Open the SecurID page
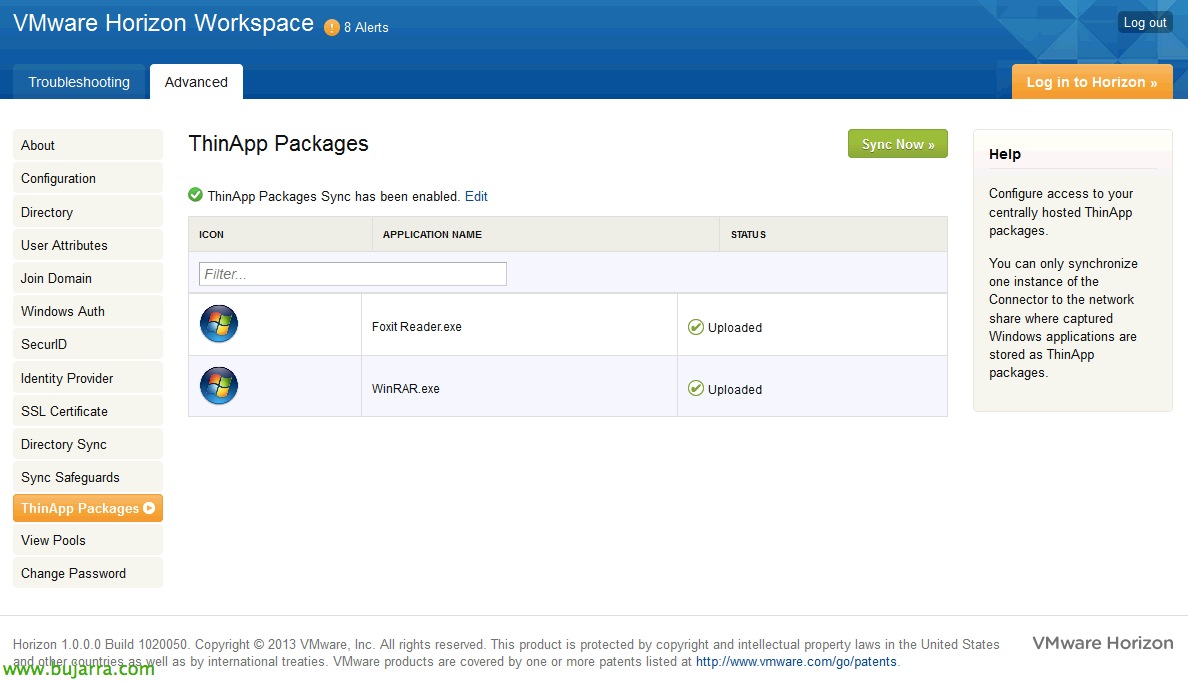The image size is (1188, 682). click(88, 344)
